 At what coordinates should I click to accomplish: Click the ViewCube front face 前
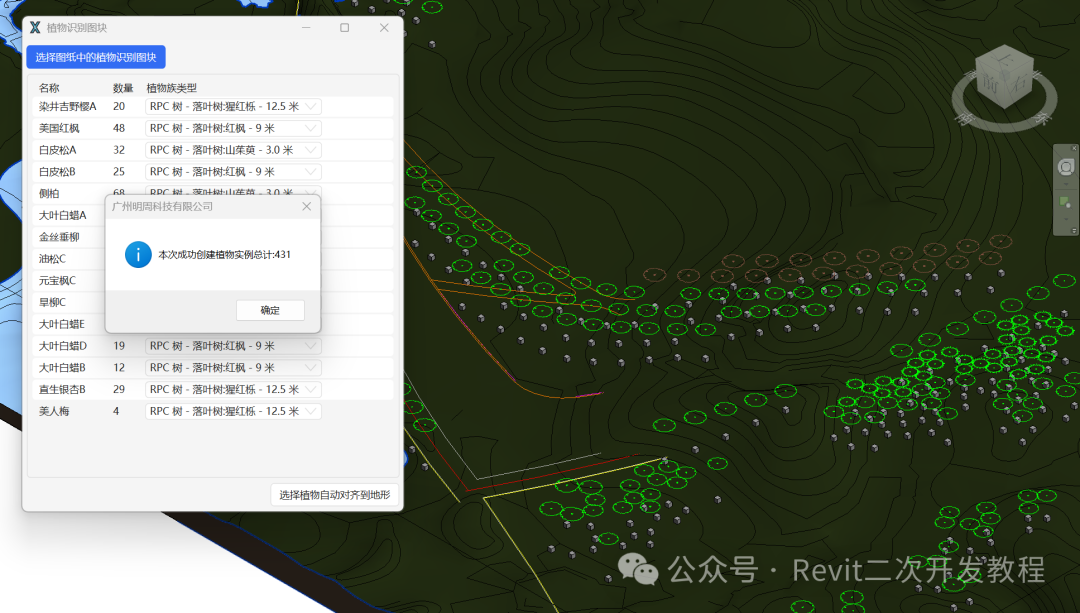tap(990, 83)
